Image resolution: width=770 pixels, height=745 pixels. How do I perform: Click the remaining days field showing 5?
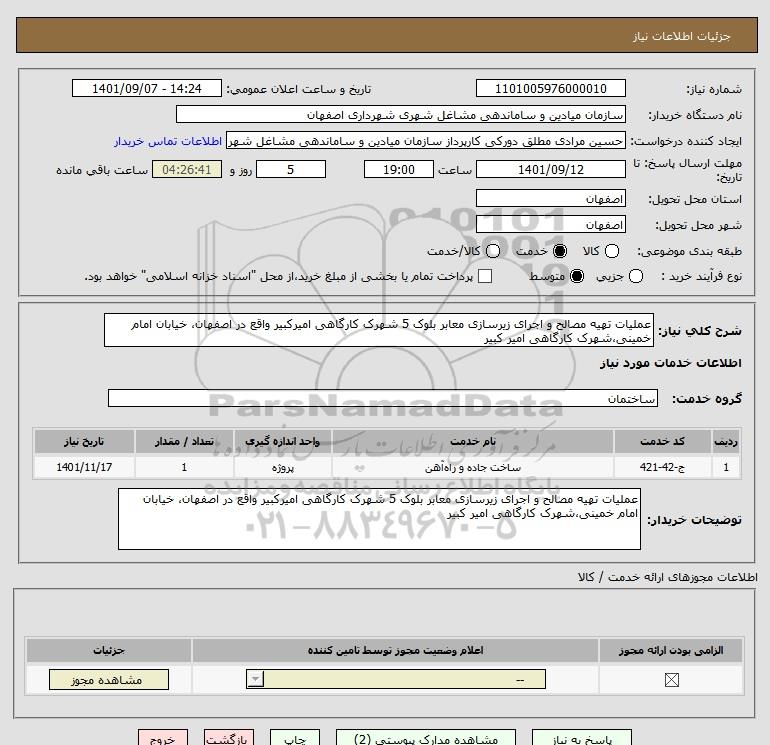(291, 169)
